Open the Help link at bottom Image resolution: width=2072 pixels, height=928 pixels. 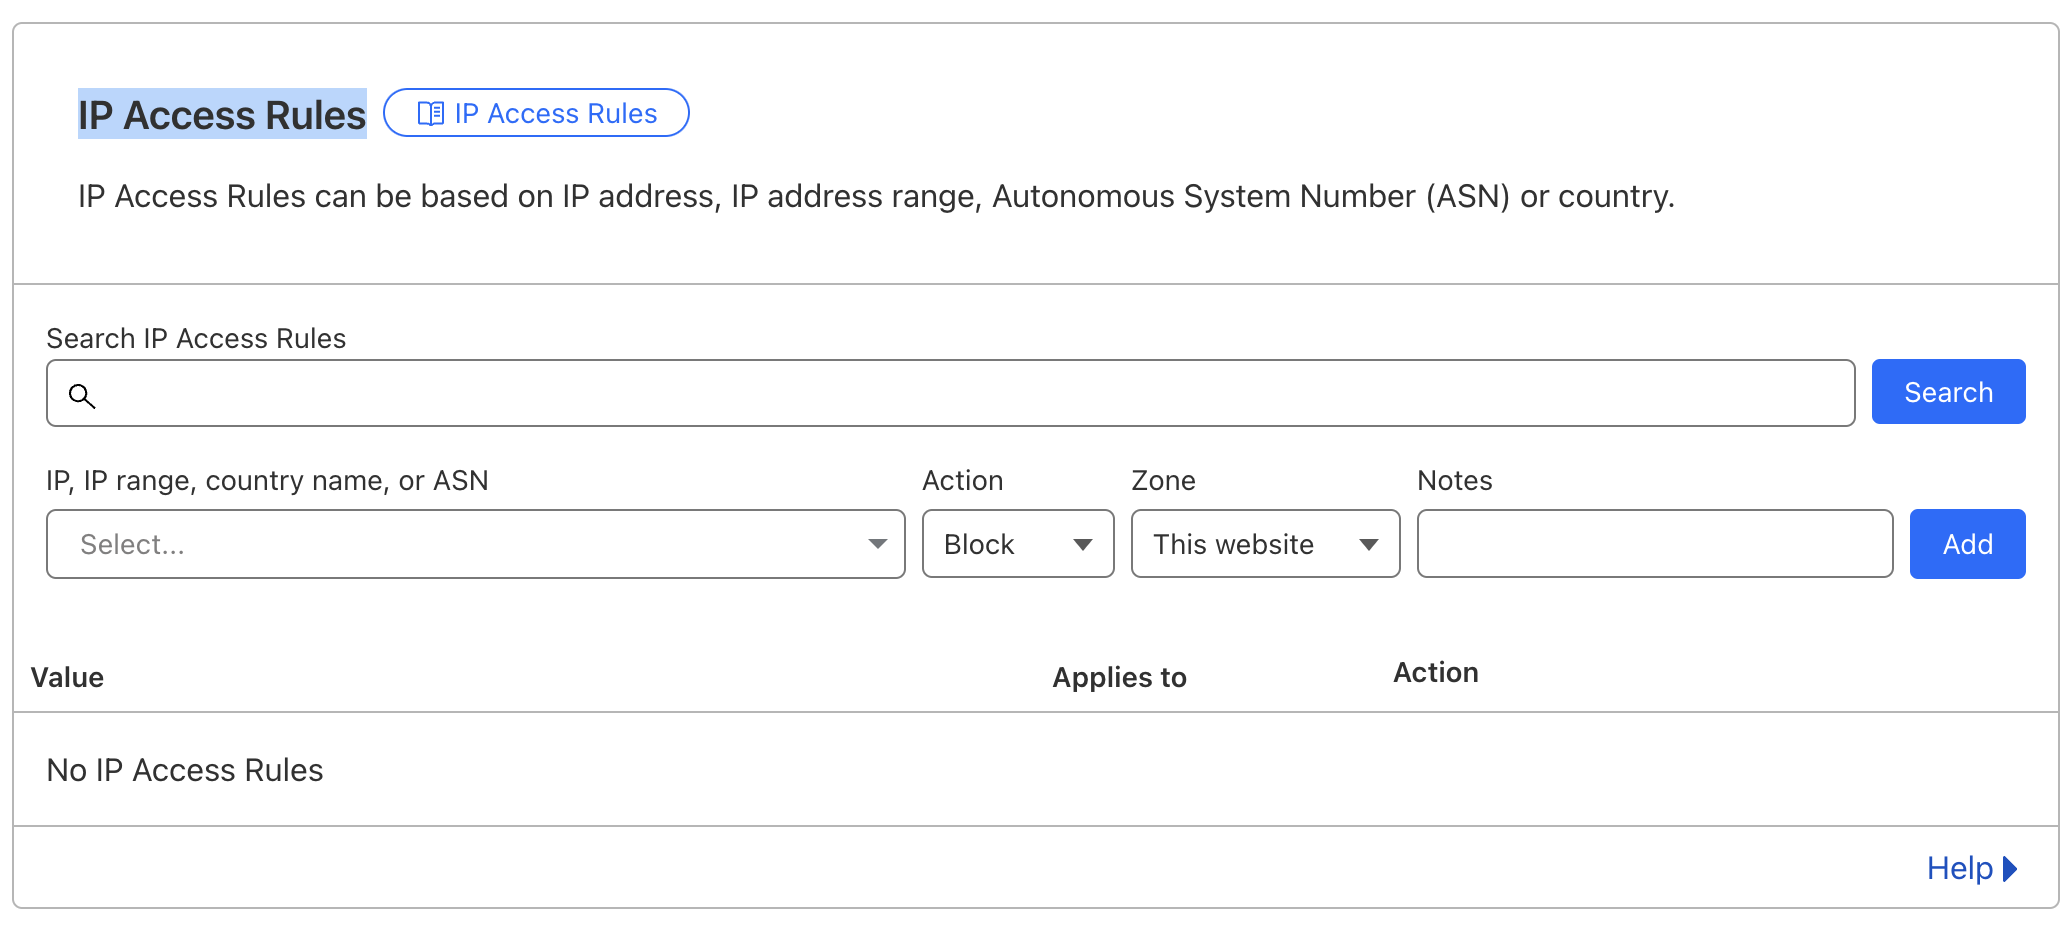(1959, 869)
